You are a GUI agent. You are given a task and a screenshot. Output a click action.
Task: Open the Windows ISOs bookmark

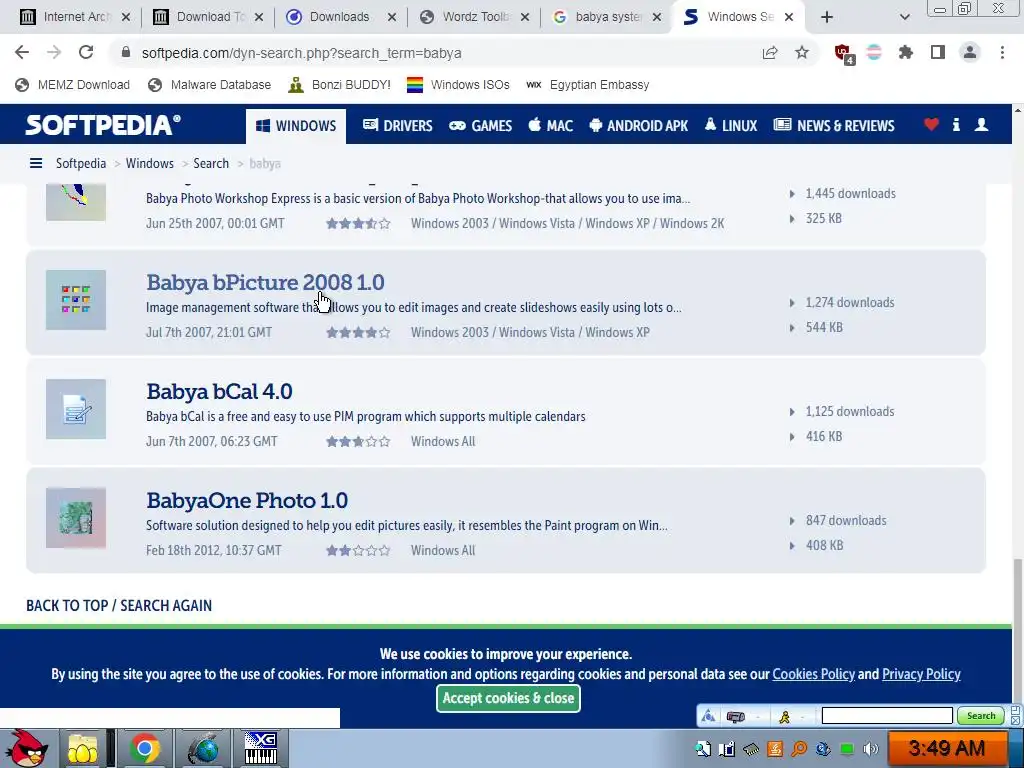(458, 85)
